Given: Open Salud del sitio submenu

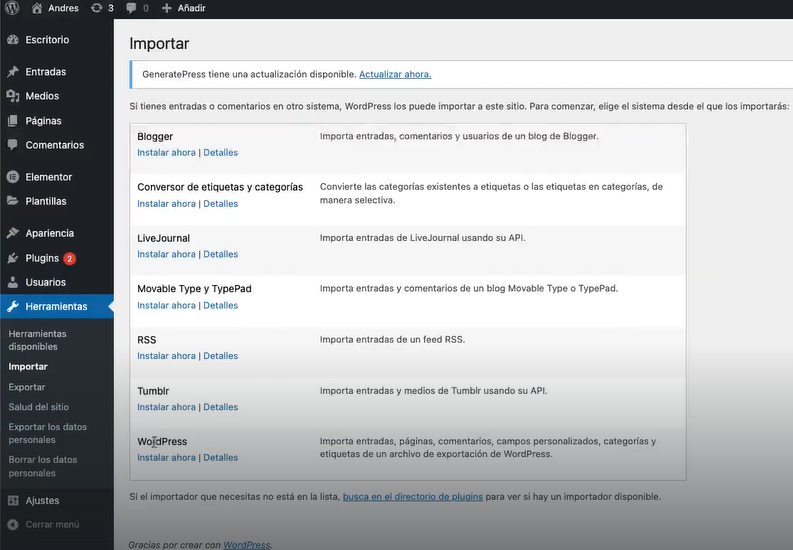Looking at the screenshot, I should click(x=38, y=407).
